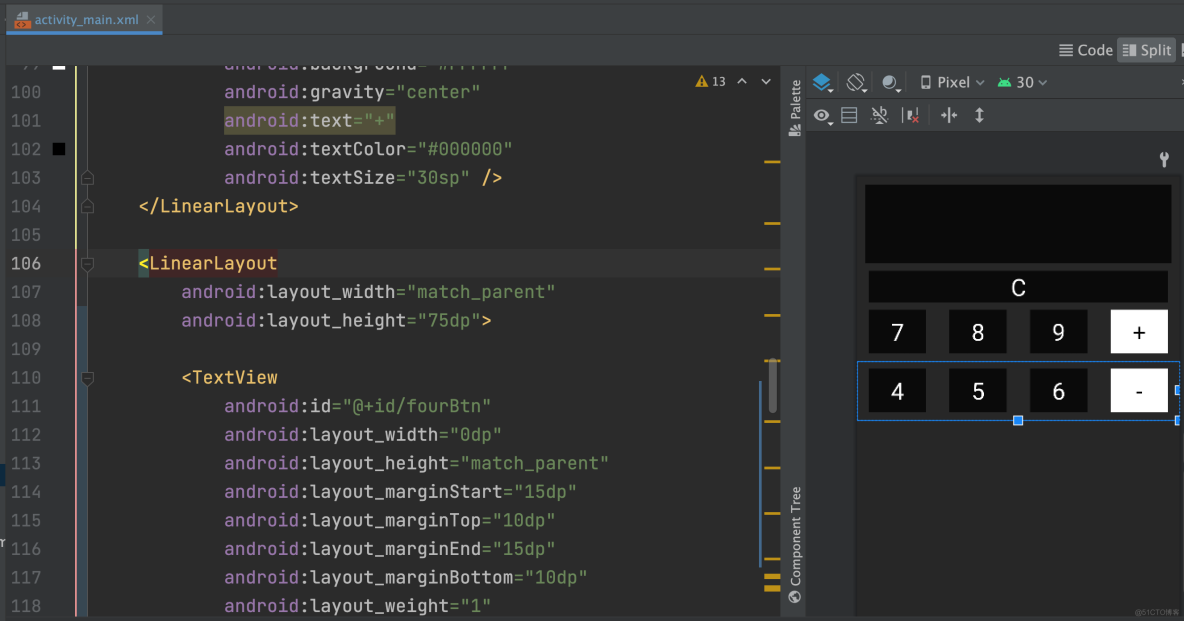Open the Component Tree side panel

click(x=794, y=545)
